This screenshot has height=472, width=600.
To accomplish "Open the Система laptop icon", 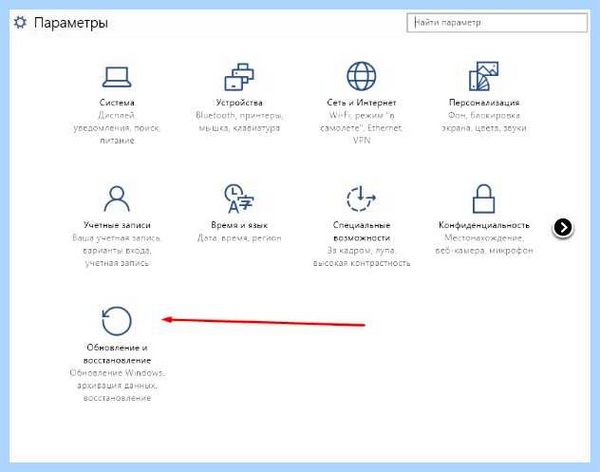I will point(117,77).
